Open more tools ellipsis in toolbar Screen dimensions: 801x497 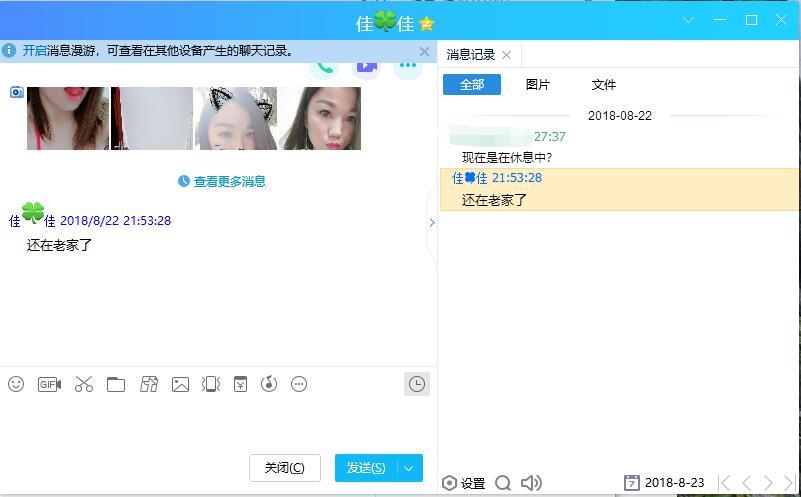(x=299, y=384)
